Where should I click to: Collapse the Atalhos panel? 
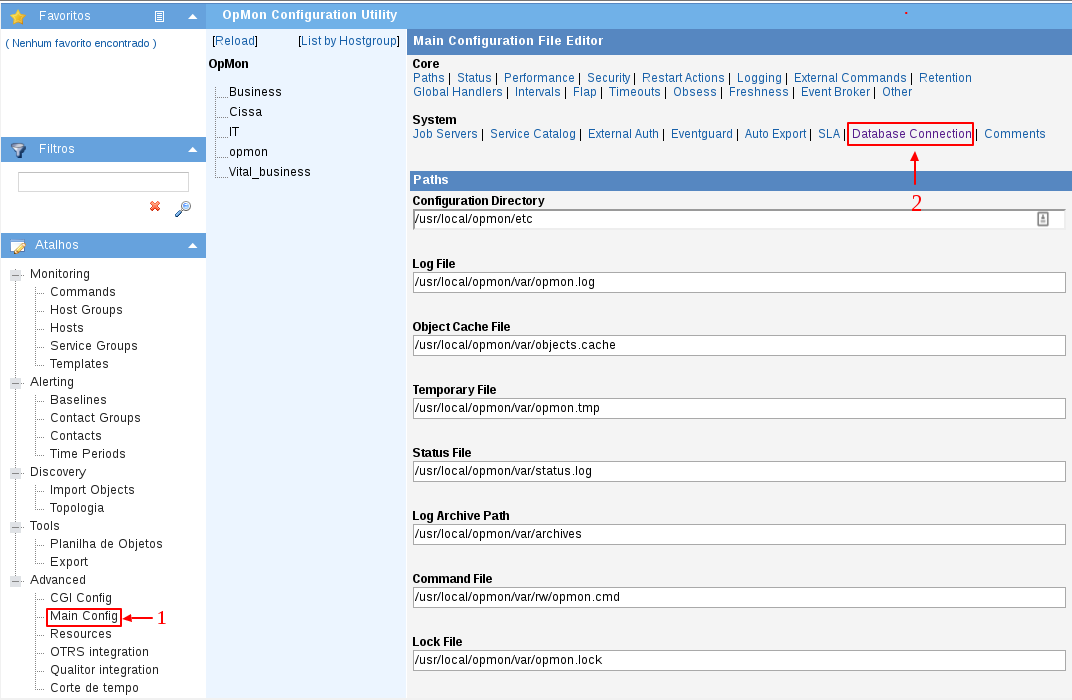pos(192,245)
